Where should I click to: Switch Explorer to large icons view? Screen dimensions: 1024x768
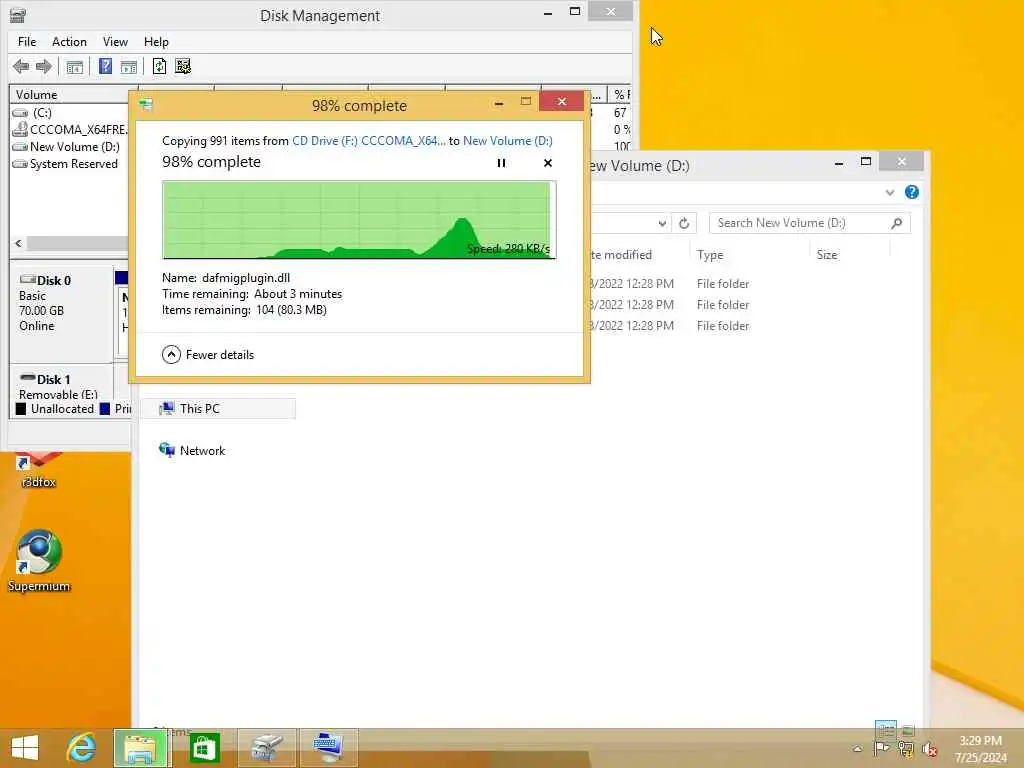[907, 729]
